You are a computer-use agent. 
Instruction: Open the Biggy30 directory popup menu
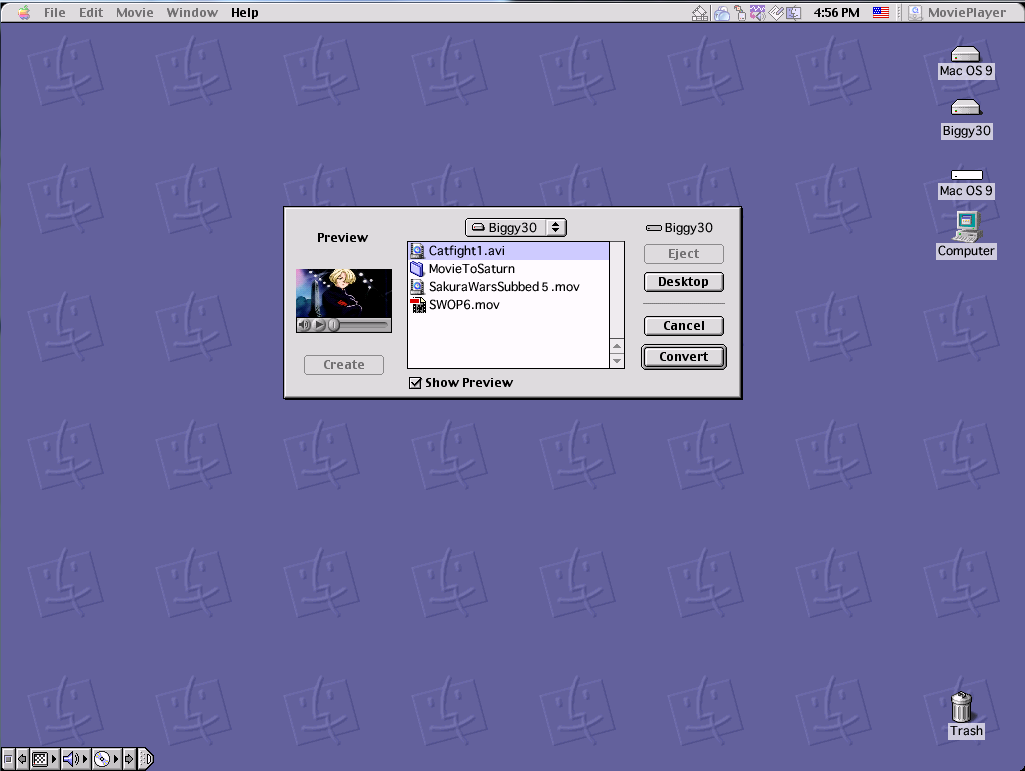[515, 227]
